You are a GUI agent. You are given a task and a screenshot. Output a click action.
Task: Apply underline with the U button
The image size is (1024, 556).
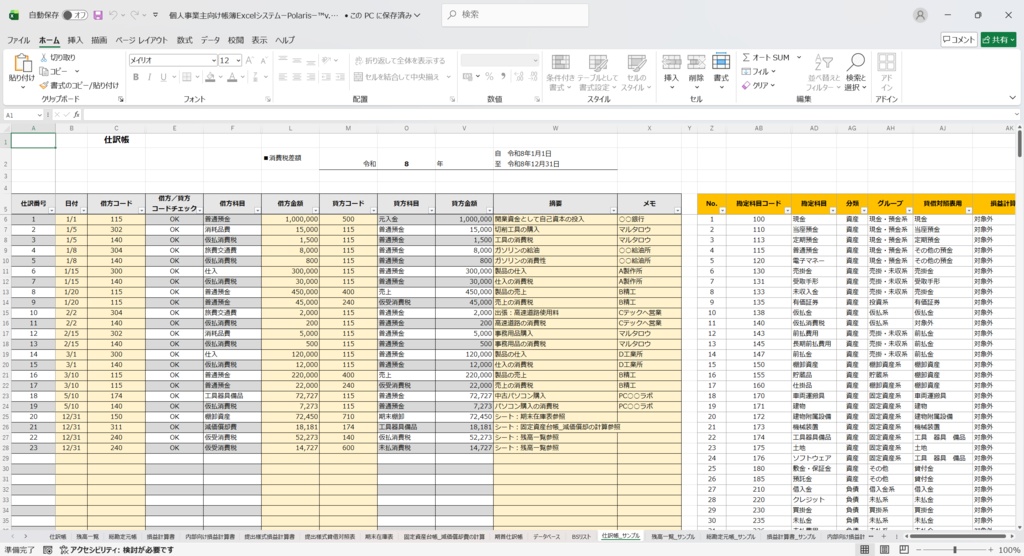pos(163,77)
